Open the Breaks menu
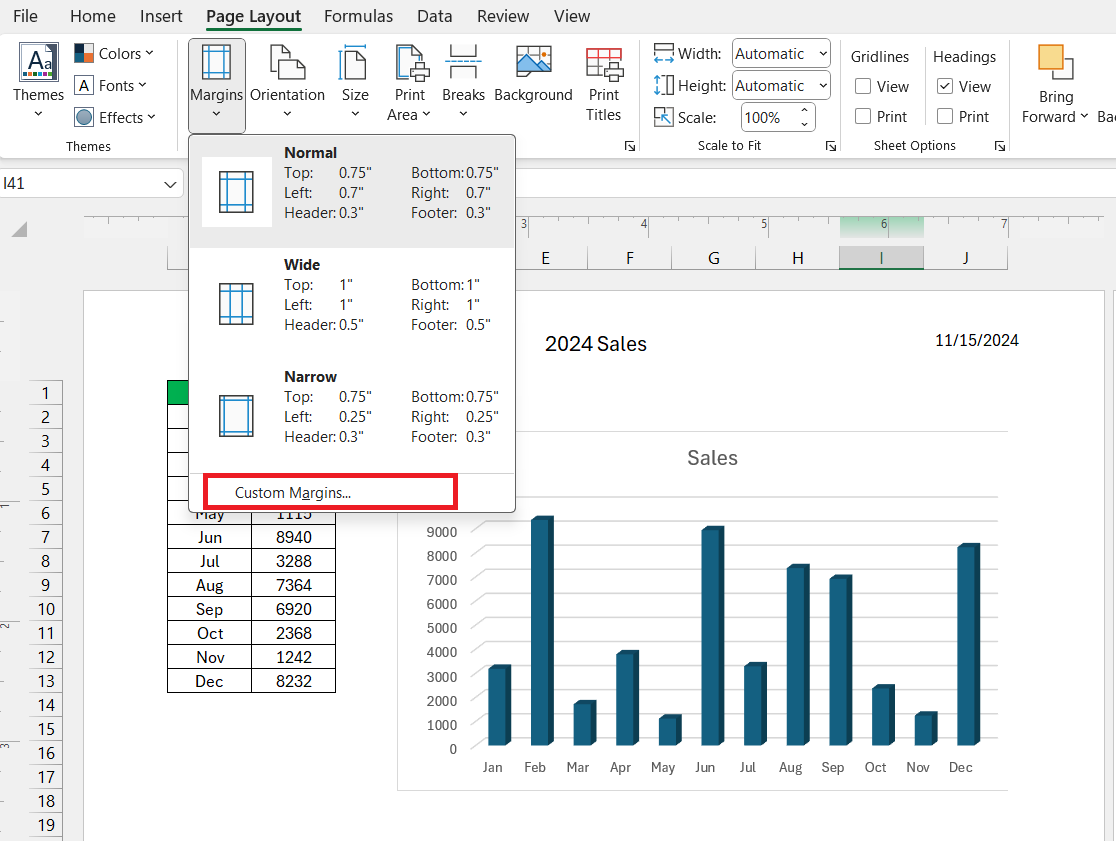This screenshot has height=841, width=1116. pyautogui.click(x=463, y=83)
